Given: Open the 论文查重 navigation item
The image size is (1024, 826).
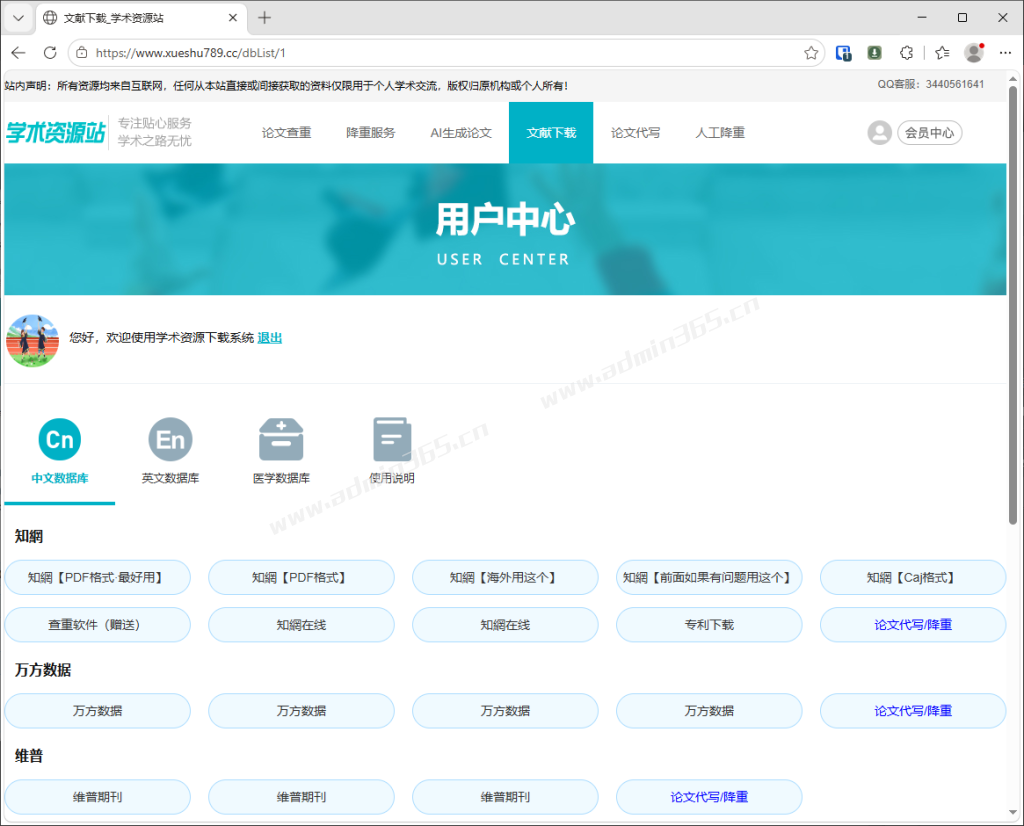Looking at the screenshot, I should tap(286, 133).
